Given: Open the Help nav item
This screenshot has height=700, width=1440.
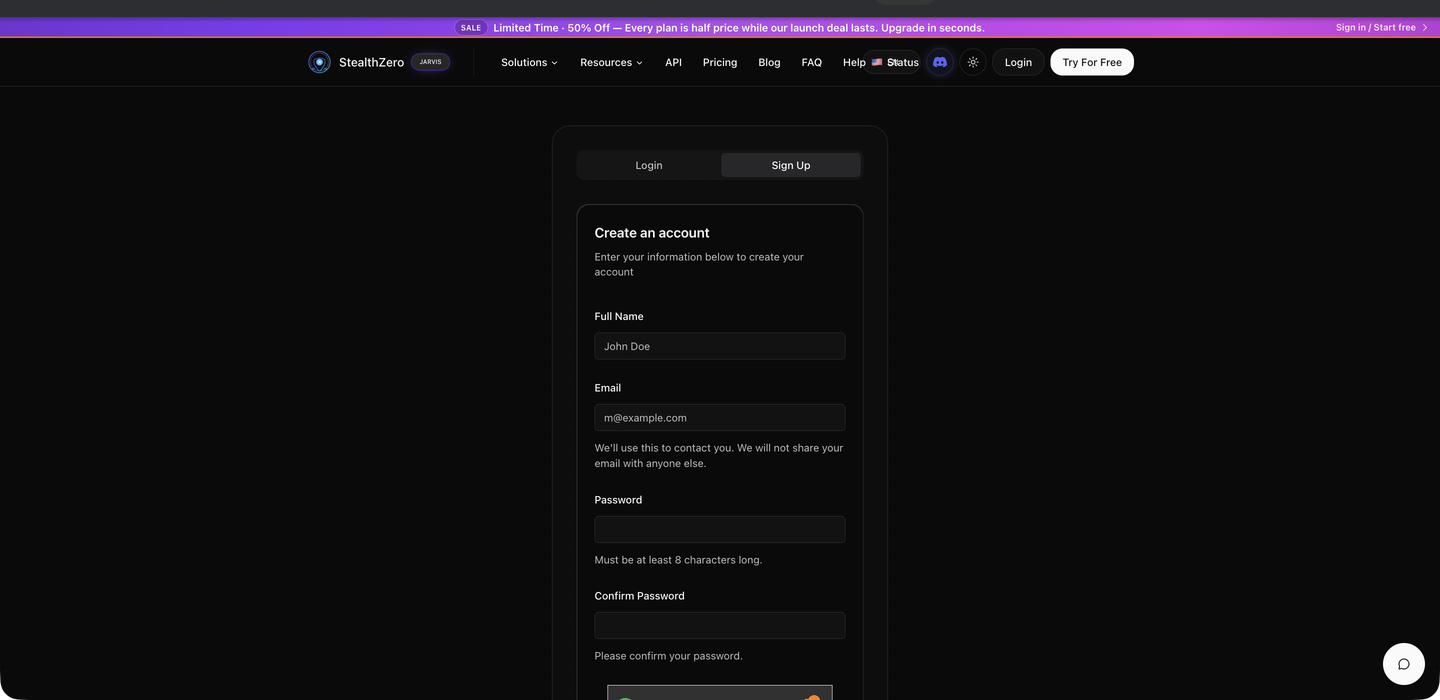Looking at the screenshot, I should point(854,62).
